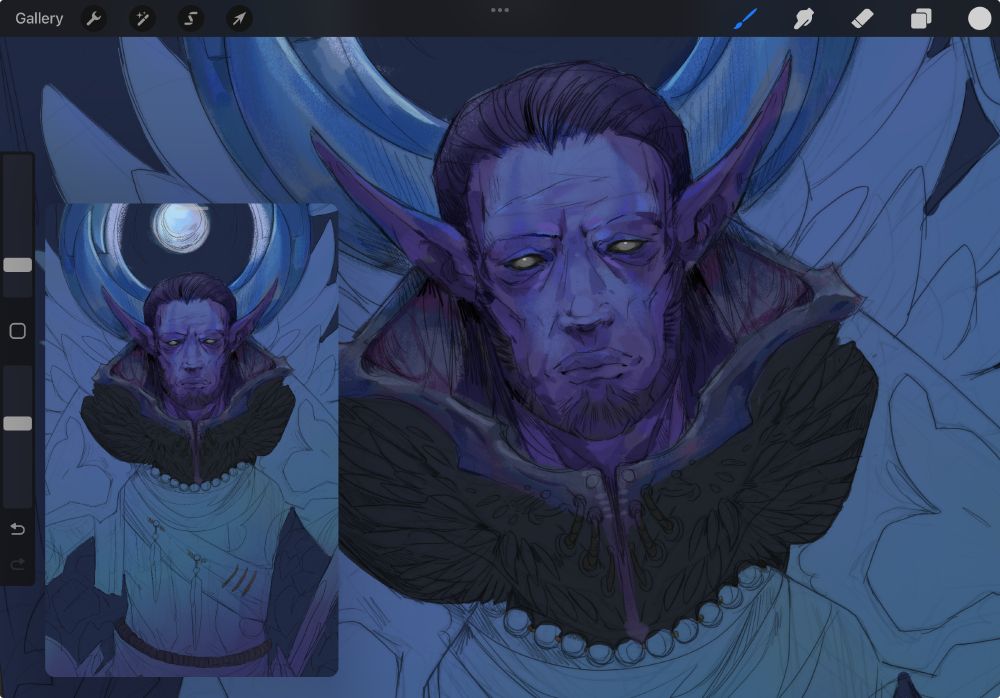
Task: Open the Actions wrench menu
Action: pos(94,19)
